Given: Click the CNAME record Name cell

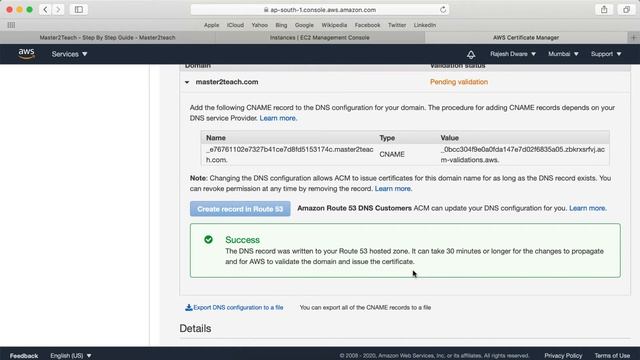Looking at the screenshot, I should (289, 155).
